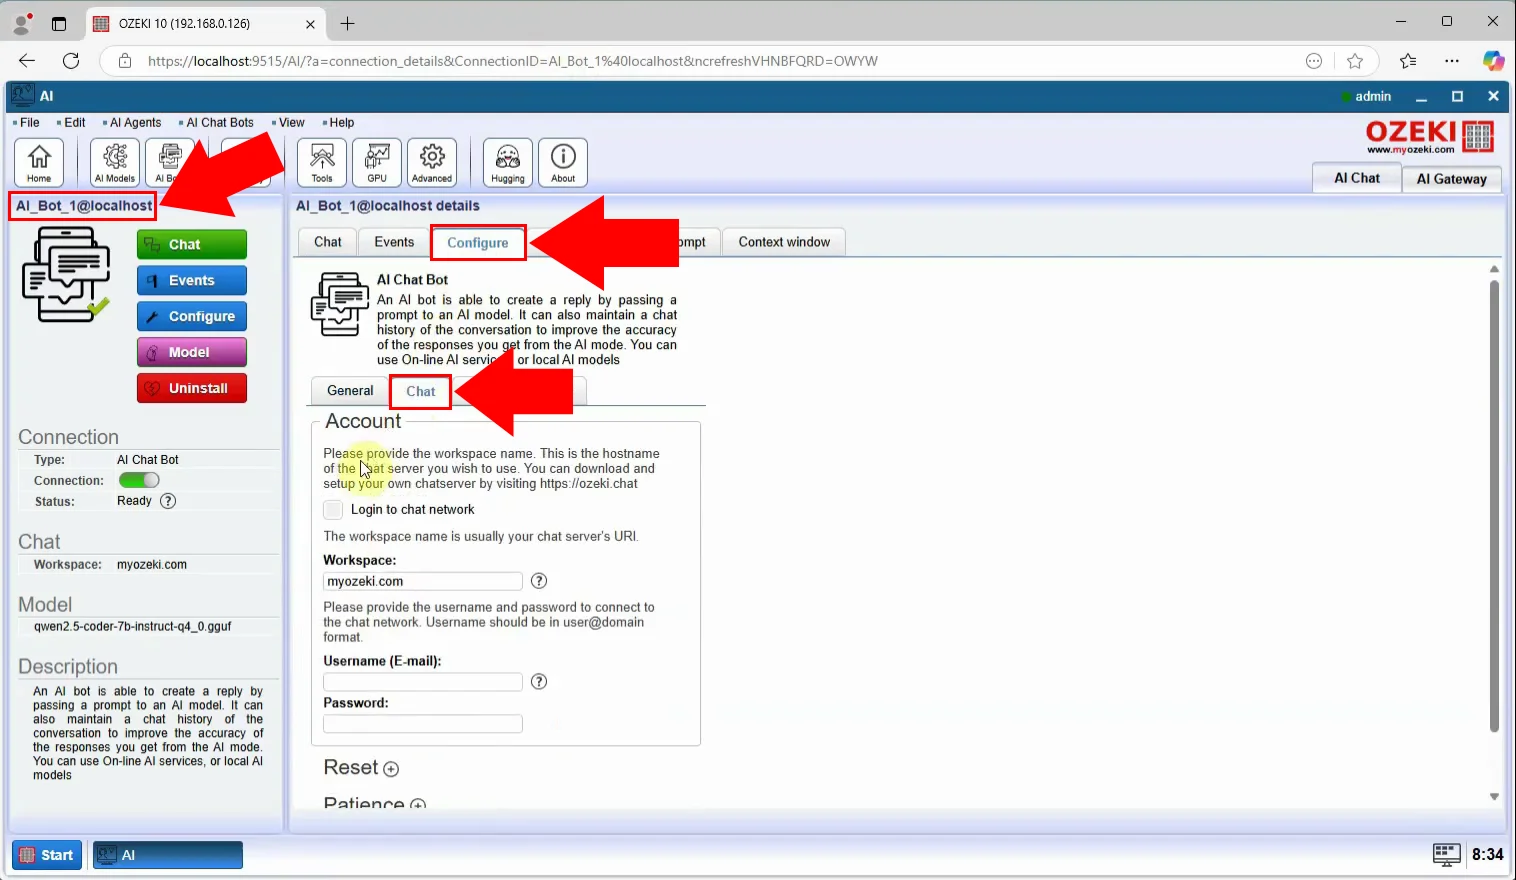Open browser settings and more menu

pyautogui.click(x=1452, y=61)
